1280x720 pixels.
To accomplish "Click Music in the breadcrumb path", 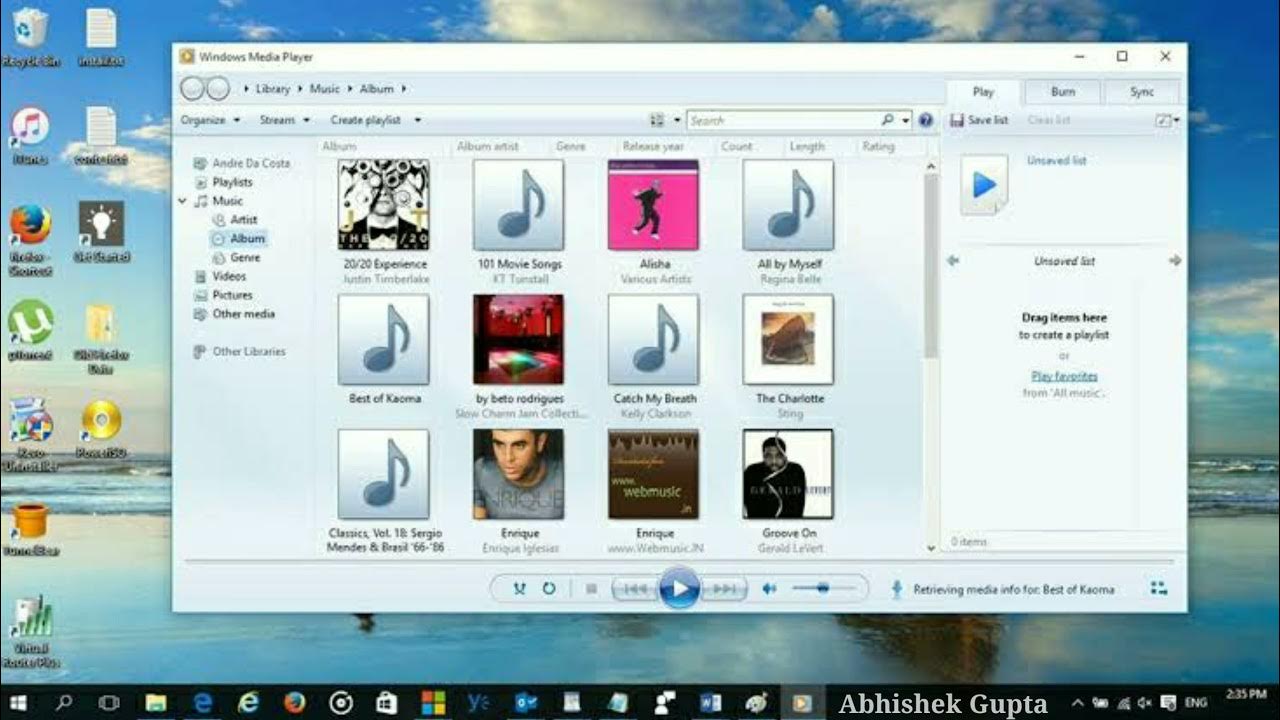I will [x=324, y=89].
